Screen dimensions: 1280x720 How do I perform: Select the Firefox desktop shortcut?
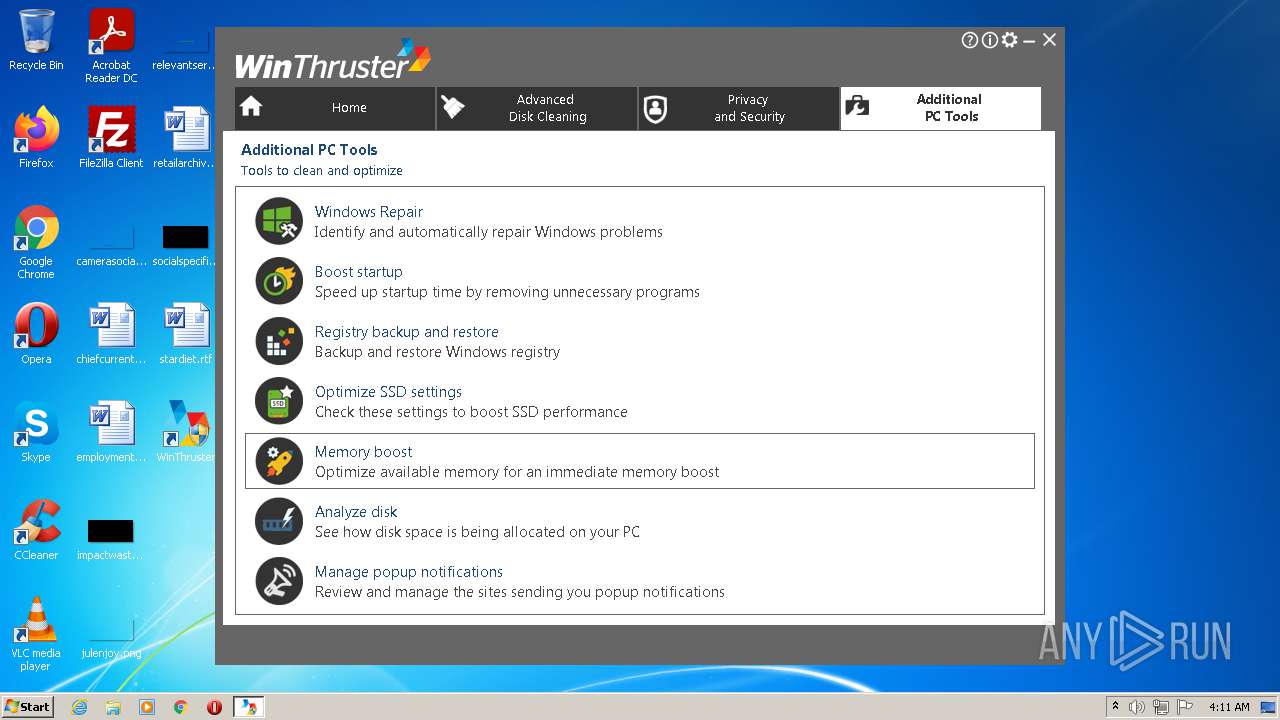click(x=36, y=138)
